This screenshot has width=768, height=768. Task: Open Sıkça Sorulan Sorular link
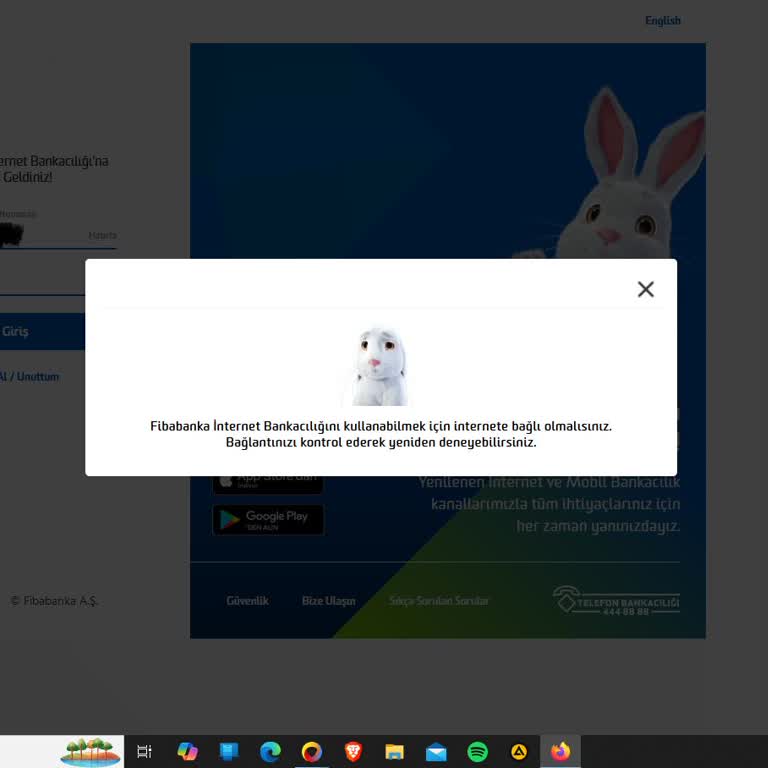(438, 600)
